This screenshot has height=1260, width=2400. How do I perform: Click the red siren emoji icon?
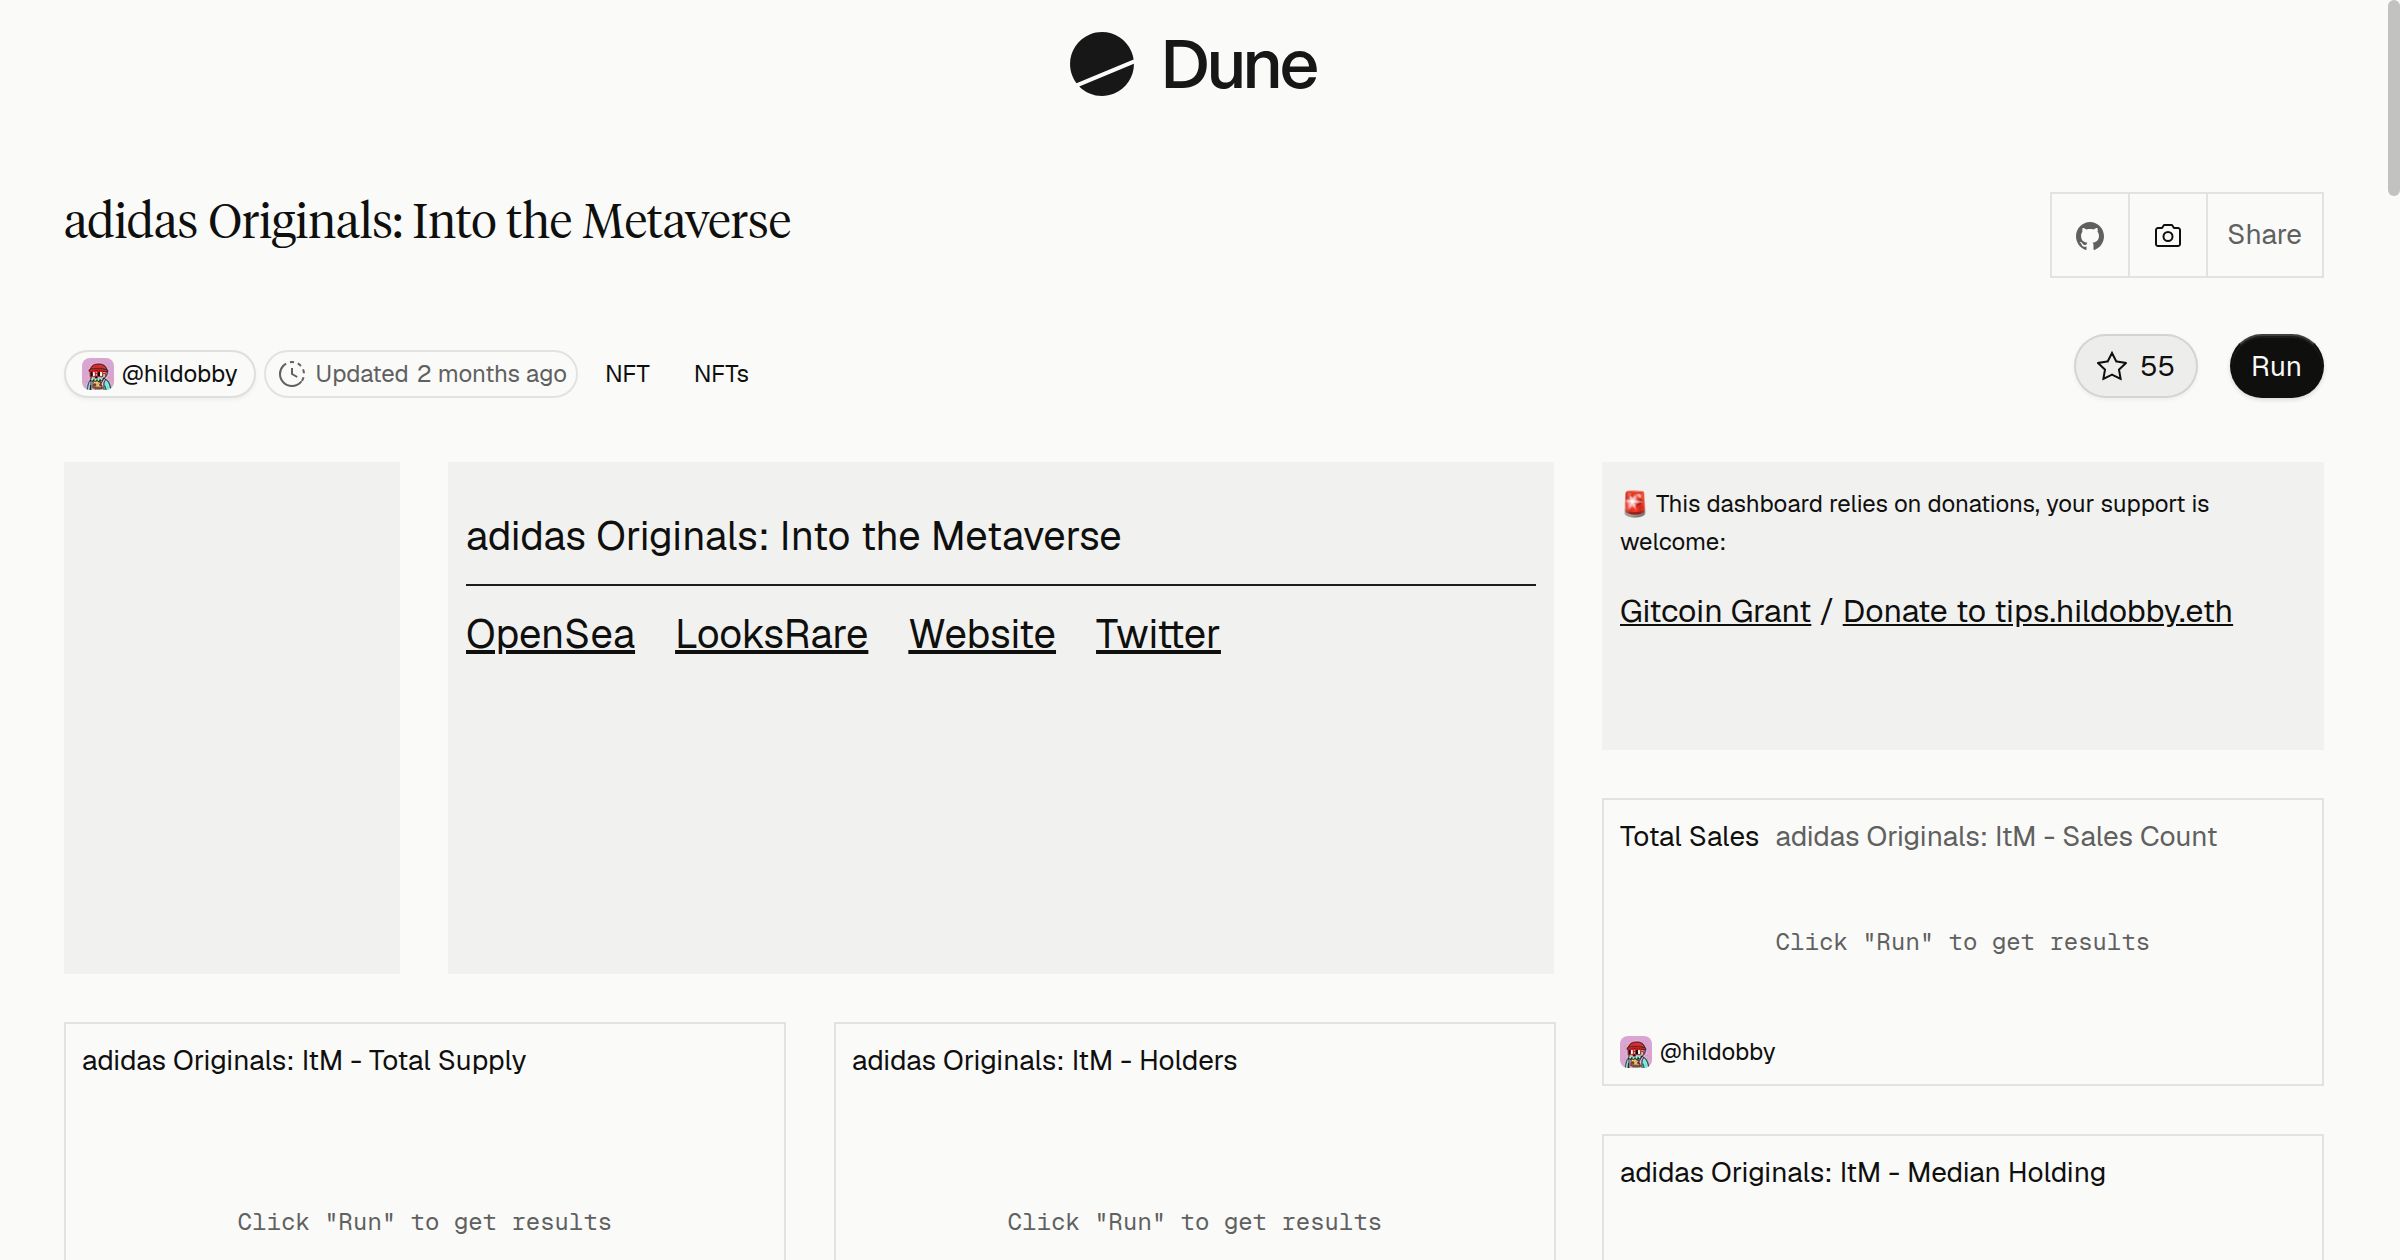click(1634, 504)
